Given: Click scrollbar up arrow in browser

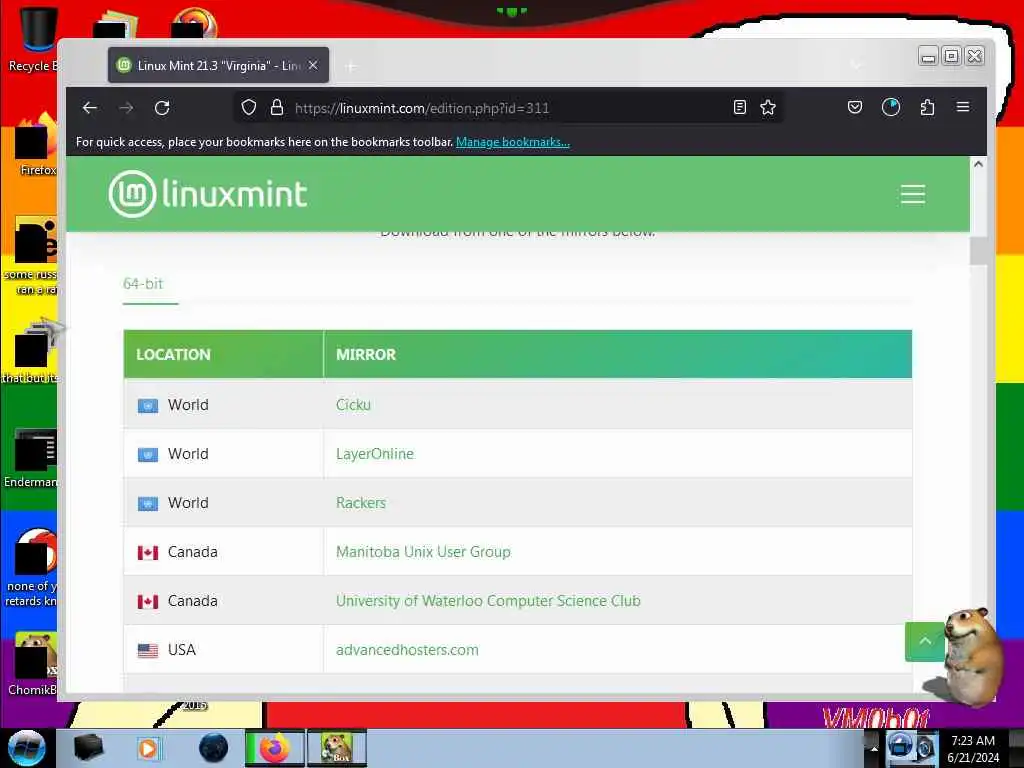Looking at the screenshot, I should point(978,164).
